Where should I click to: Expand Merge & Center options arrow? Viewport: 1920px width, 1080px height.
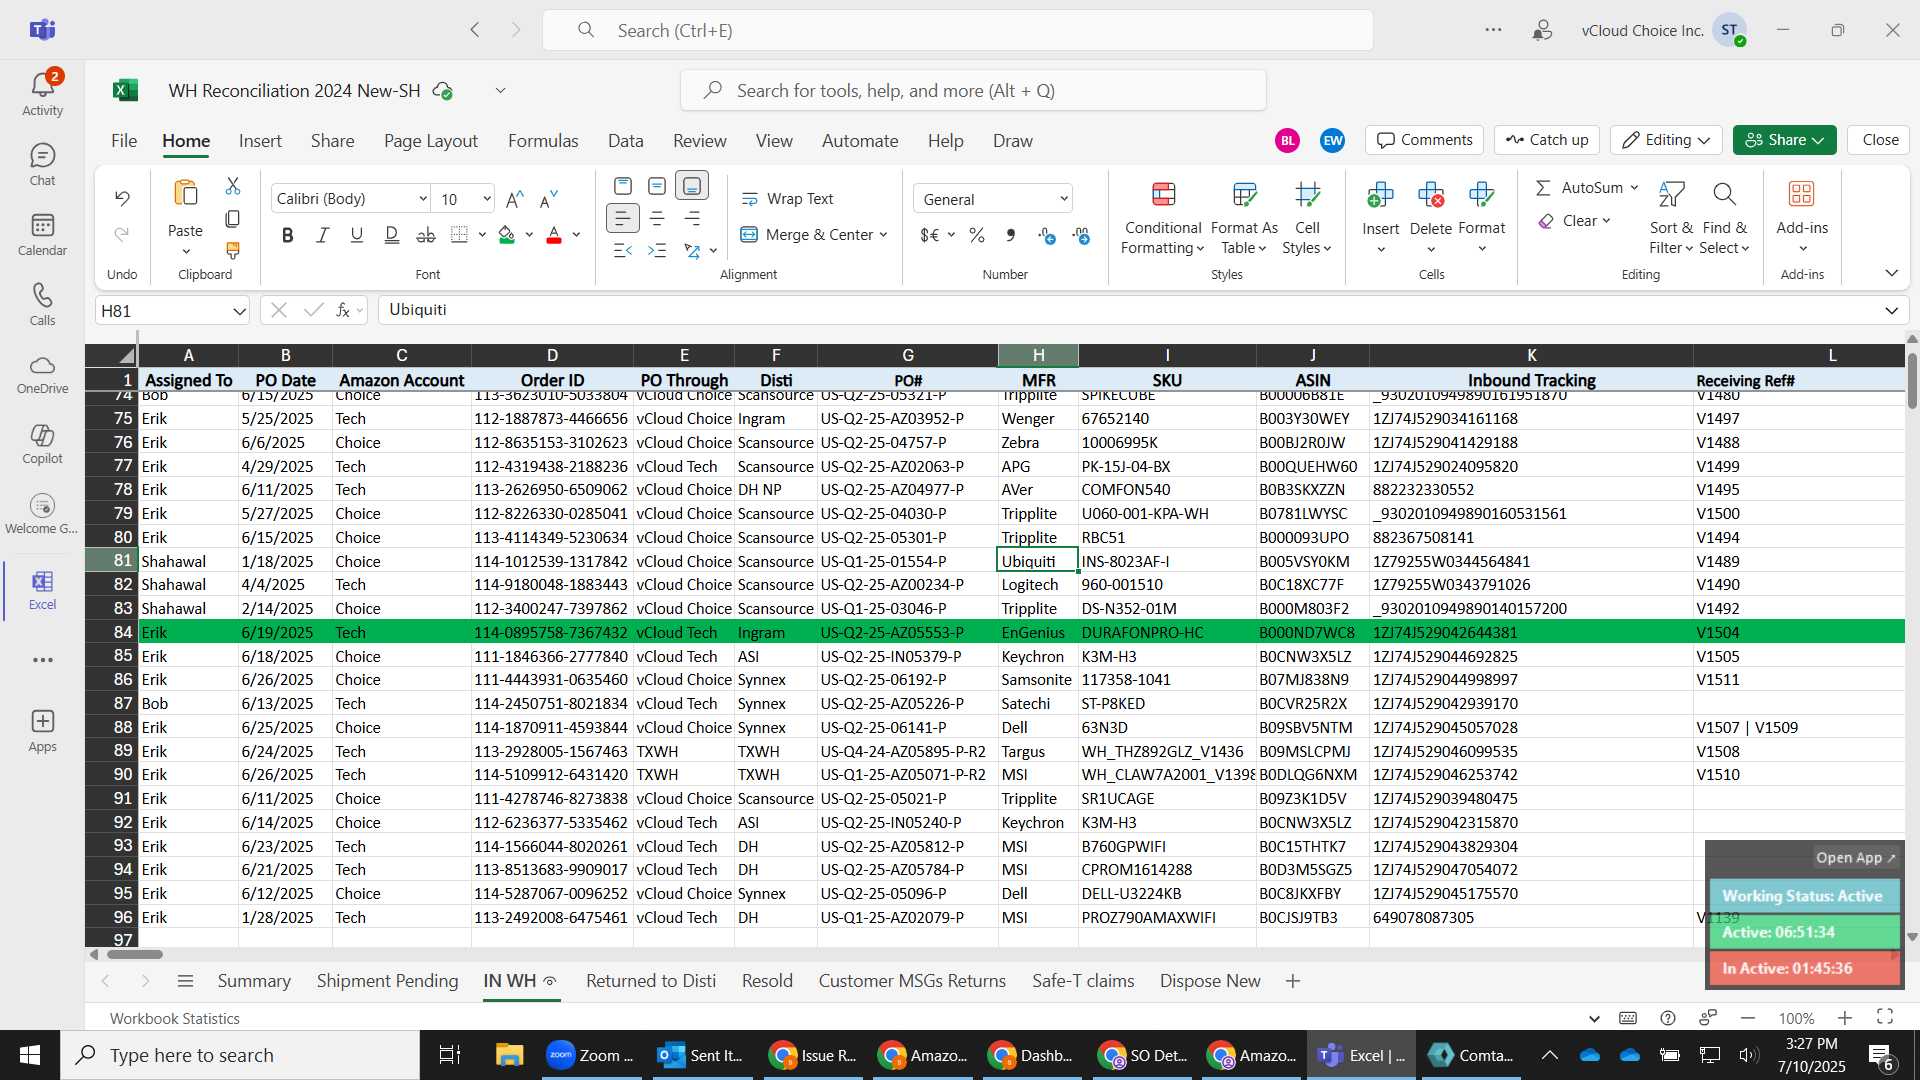[884, 235]
